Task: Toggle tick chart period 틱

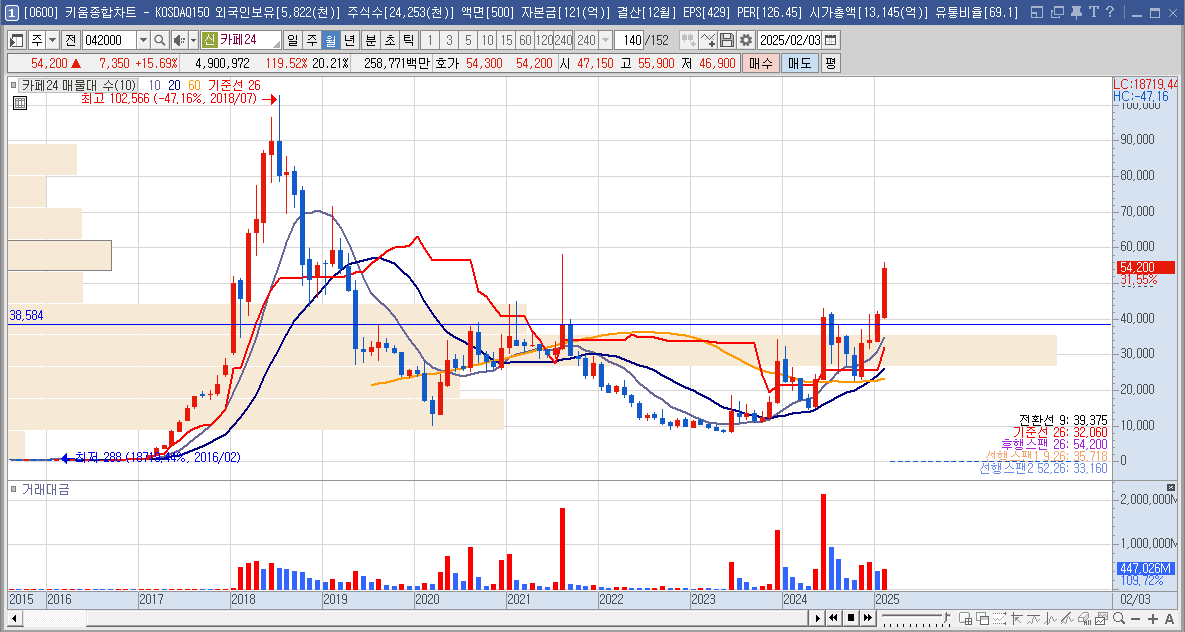Action: (408, 40)
